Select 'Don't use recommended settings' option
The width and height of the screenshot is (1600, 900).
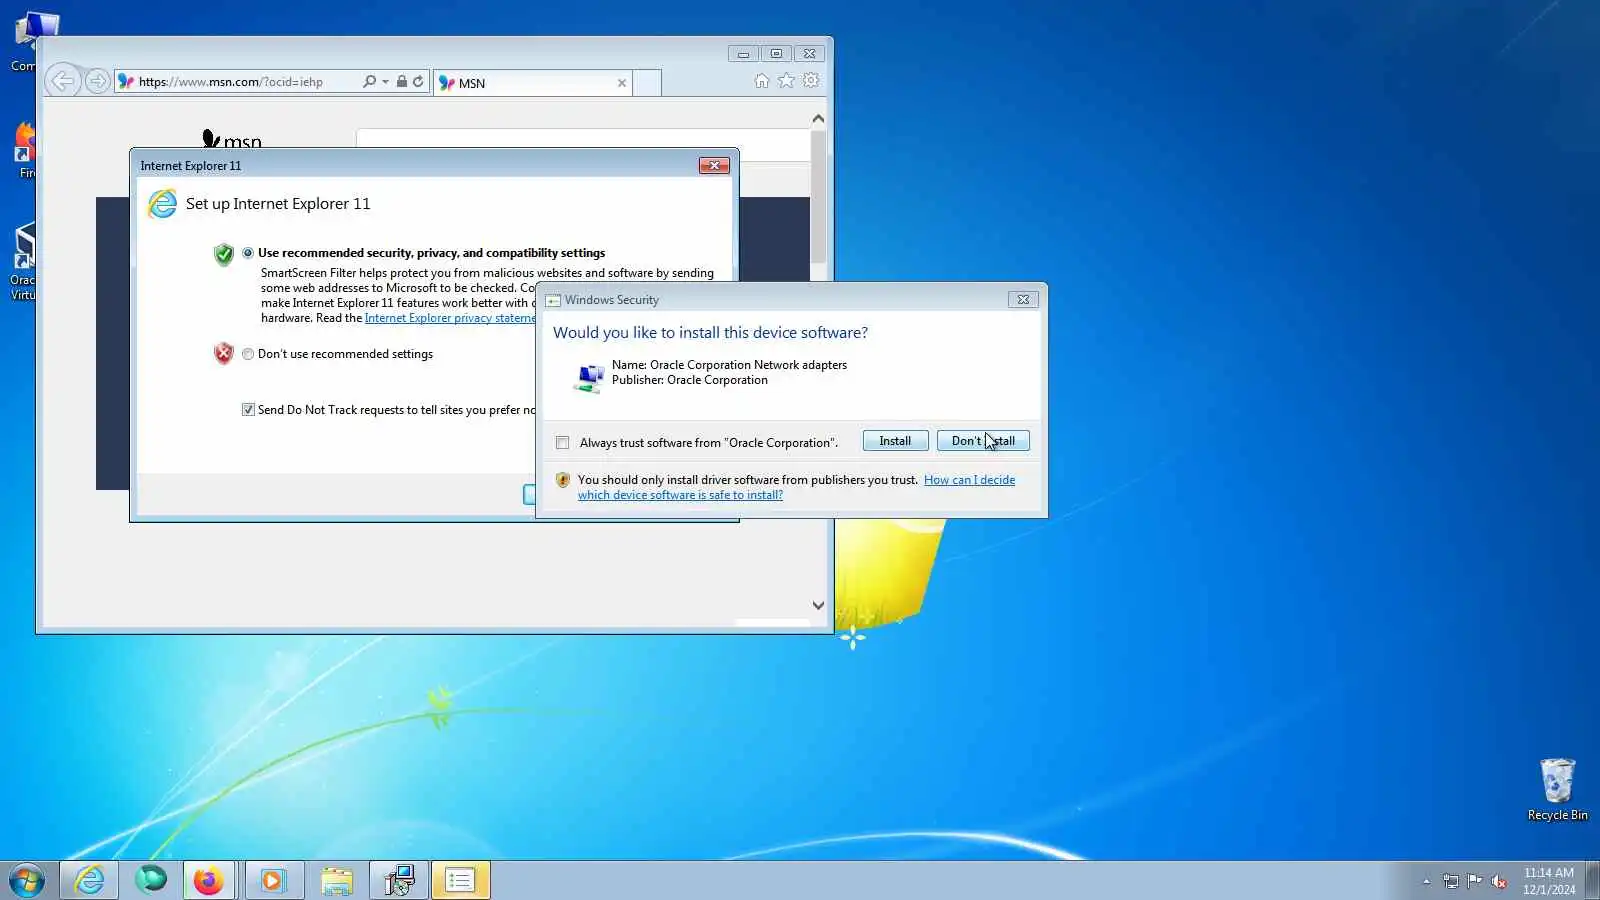click(248, 354)
